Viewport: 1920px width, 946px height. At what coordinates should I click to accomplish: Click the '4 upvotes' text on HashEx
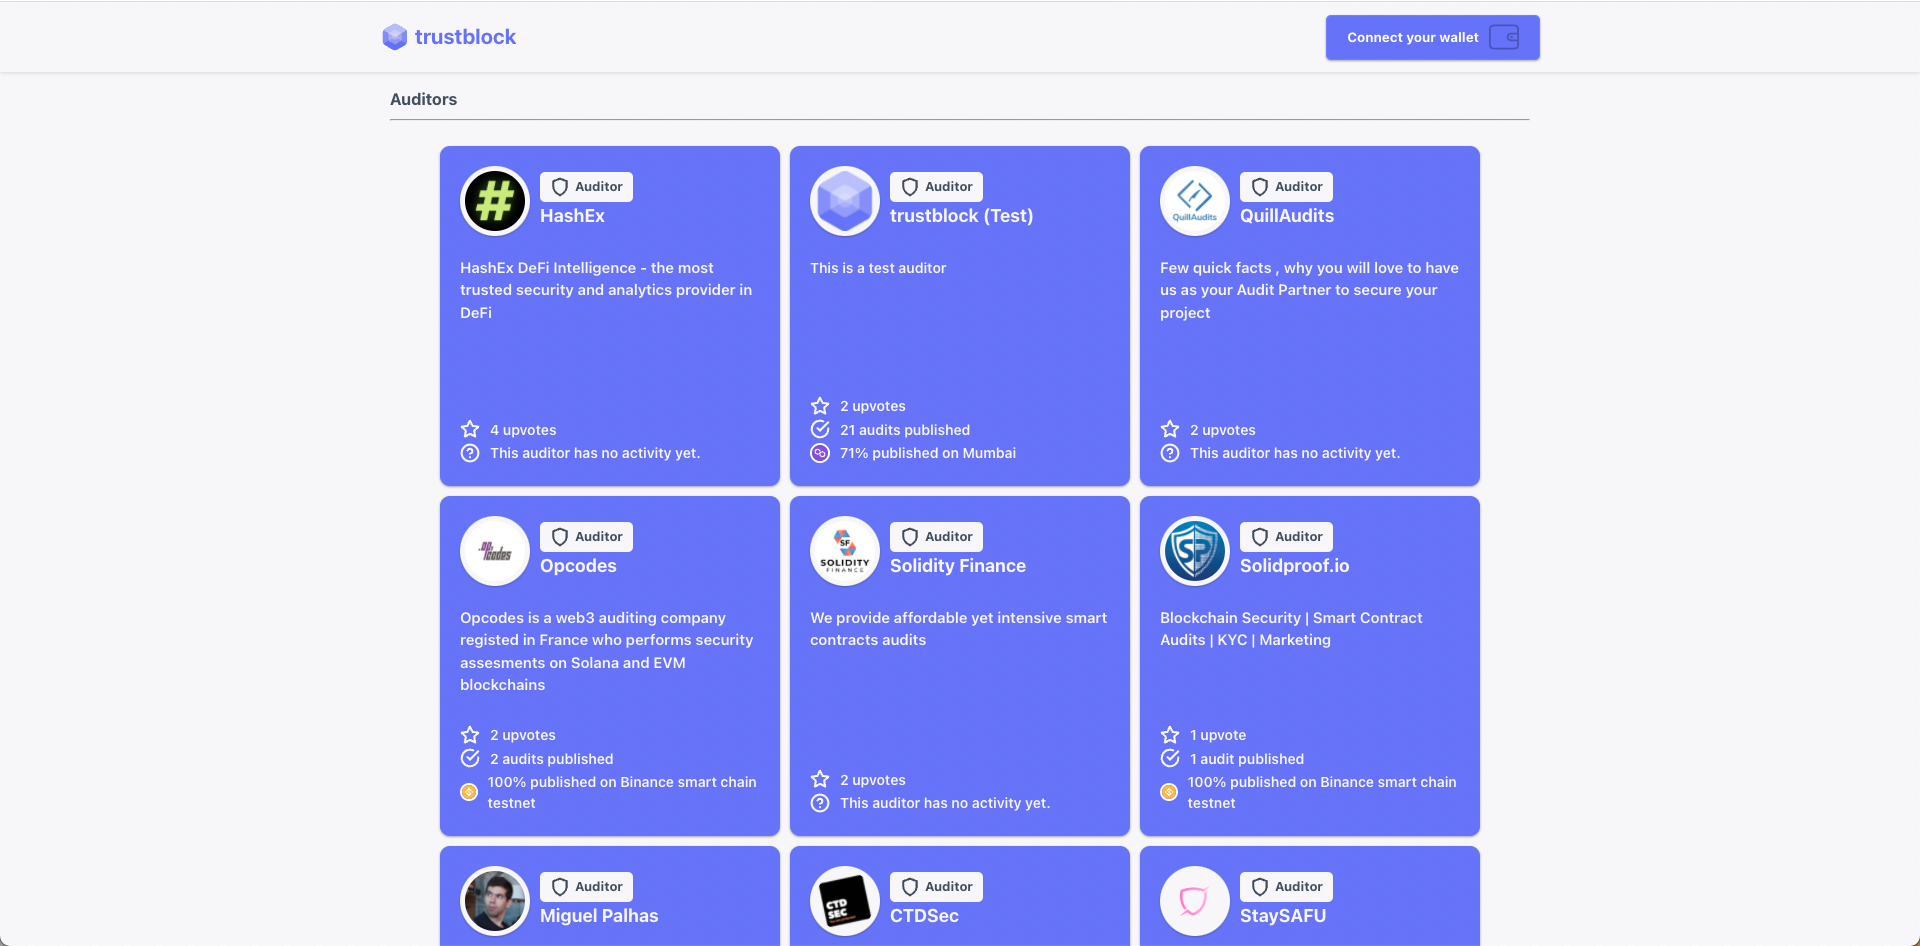[x=523, y=430]
